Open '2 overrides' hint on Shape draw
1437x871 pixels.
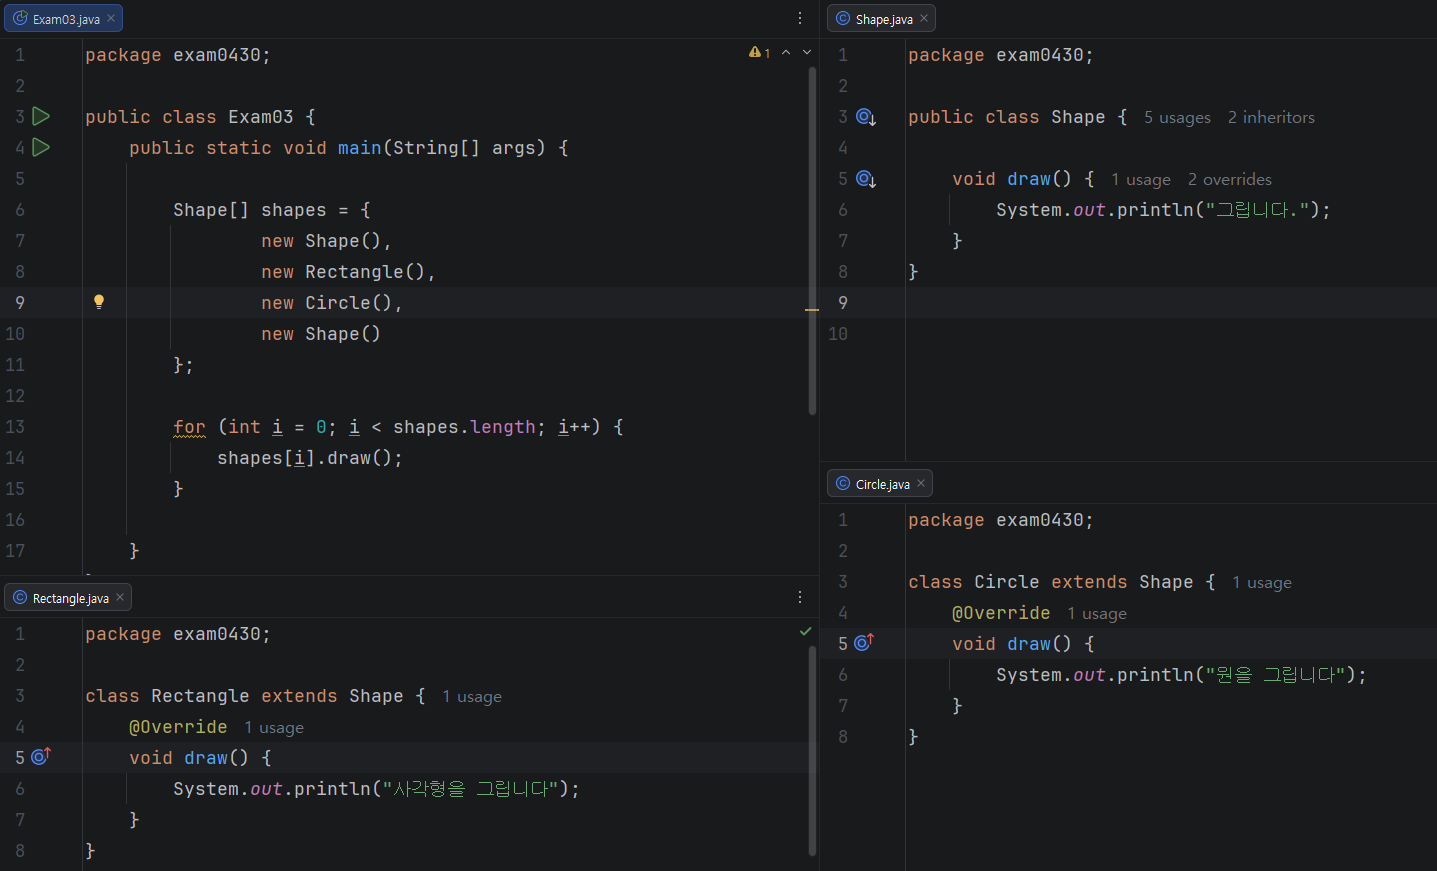(1230, 180)
